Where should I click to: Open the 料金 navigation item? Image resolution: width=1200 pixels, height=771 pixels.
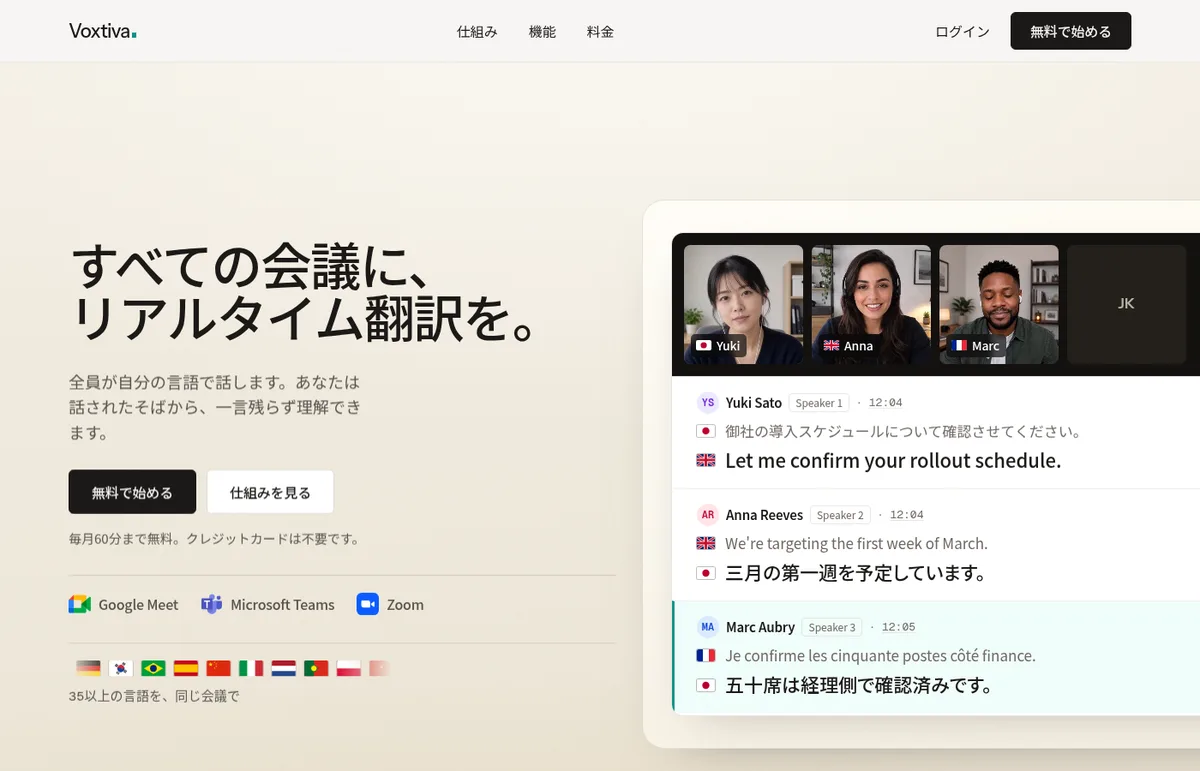pos(600,31)
